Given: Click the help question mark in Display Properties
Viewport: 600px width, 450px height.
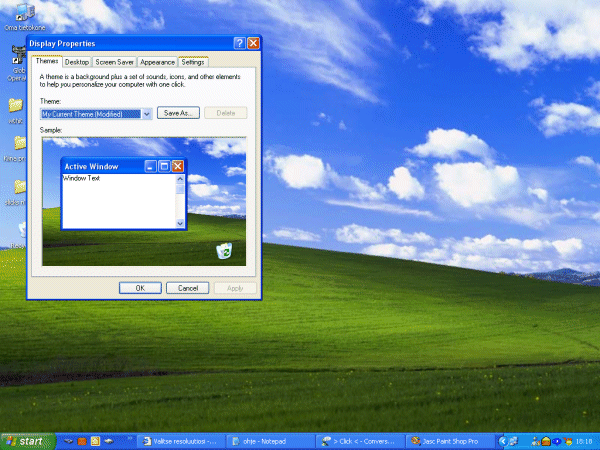Looking at the screenshot, I should click(x=239, y=43).
